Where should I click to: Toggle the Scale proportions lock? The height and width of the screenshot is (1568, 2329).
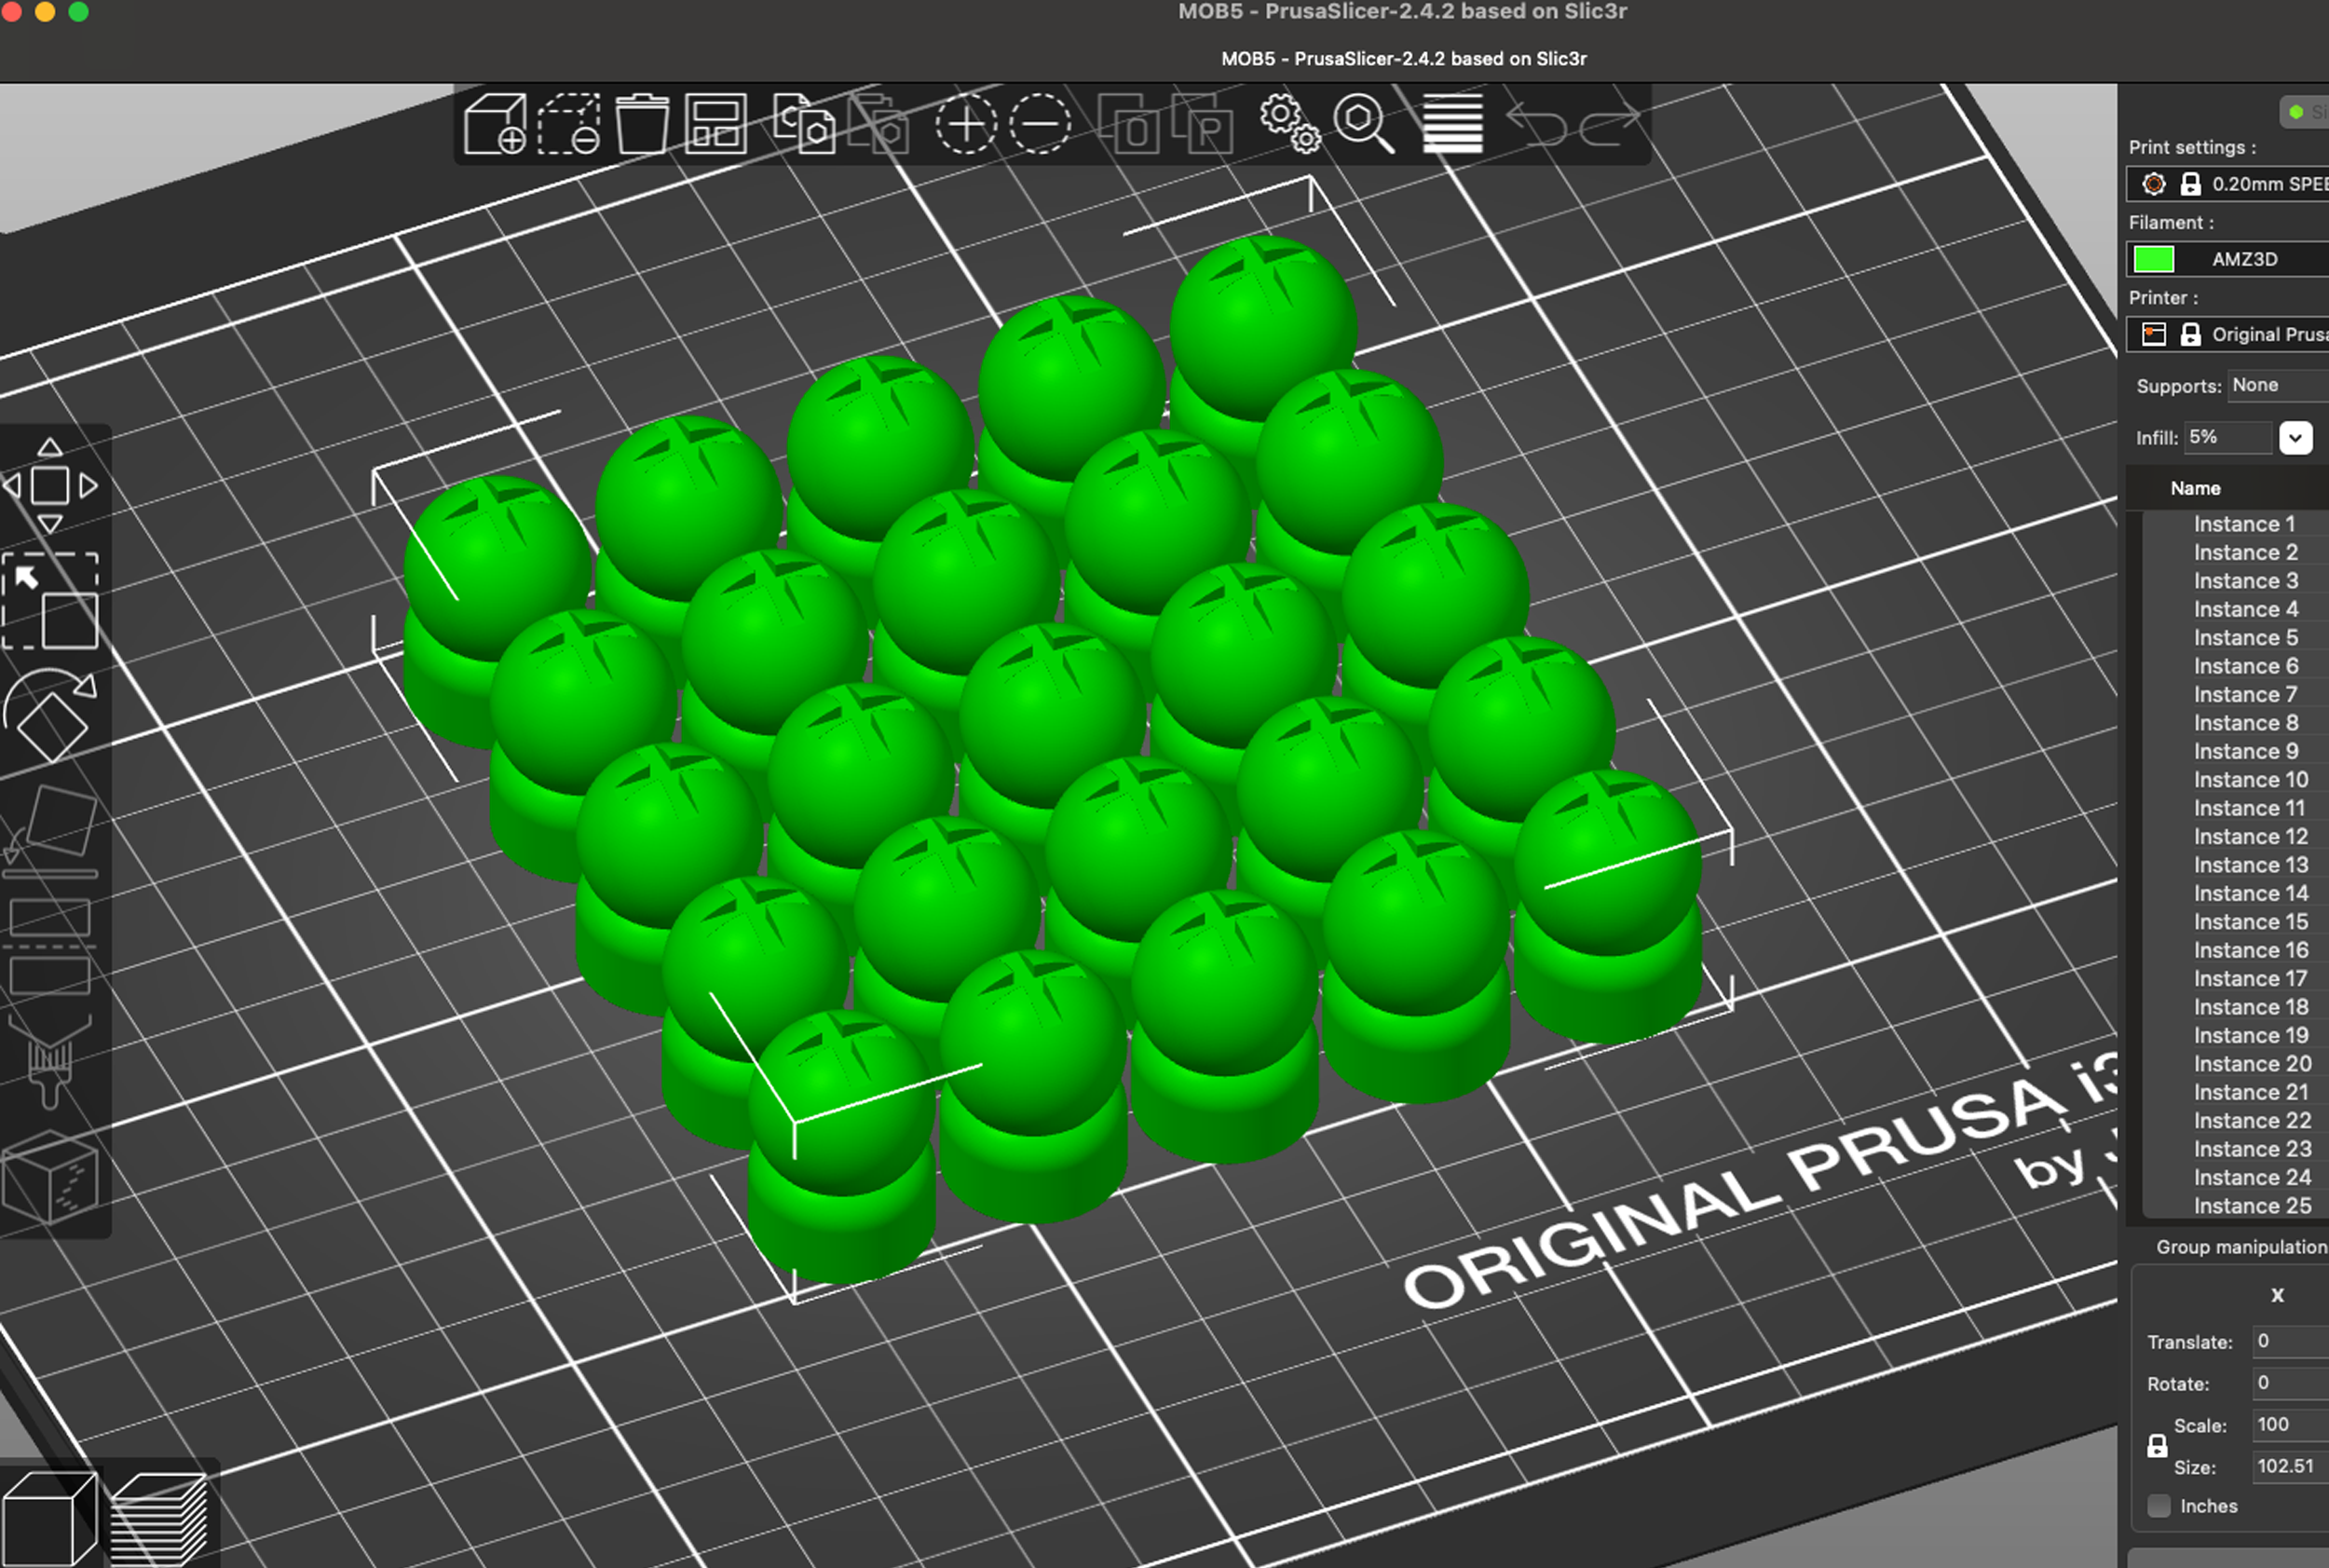click(x=2157, y=1446)
